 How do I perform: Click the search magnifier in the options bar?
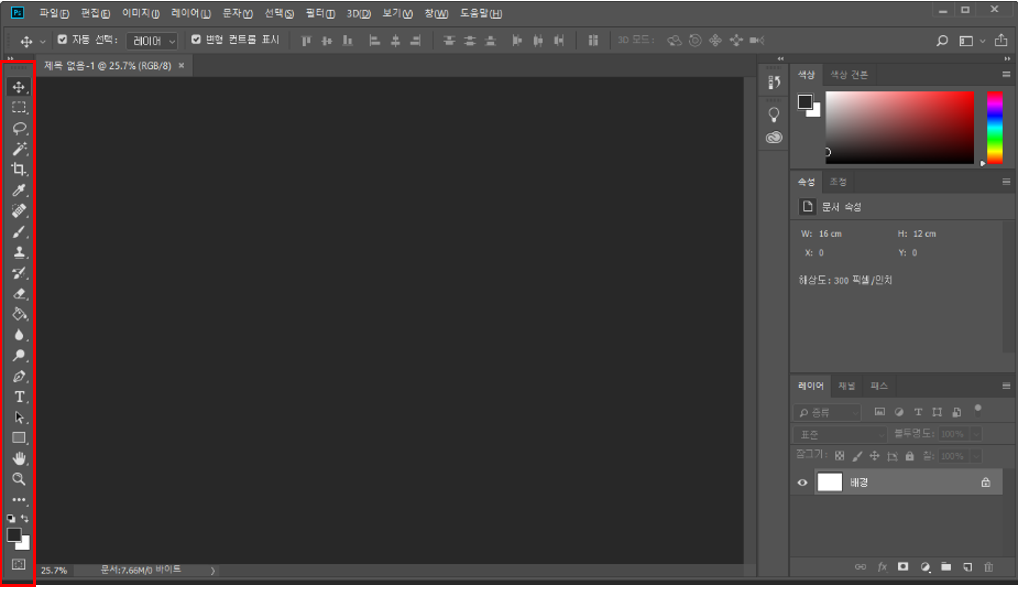(x=941, y=40)
